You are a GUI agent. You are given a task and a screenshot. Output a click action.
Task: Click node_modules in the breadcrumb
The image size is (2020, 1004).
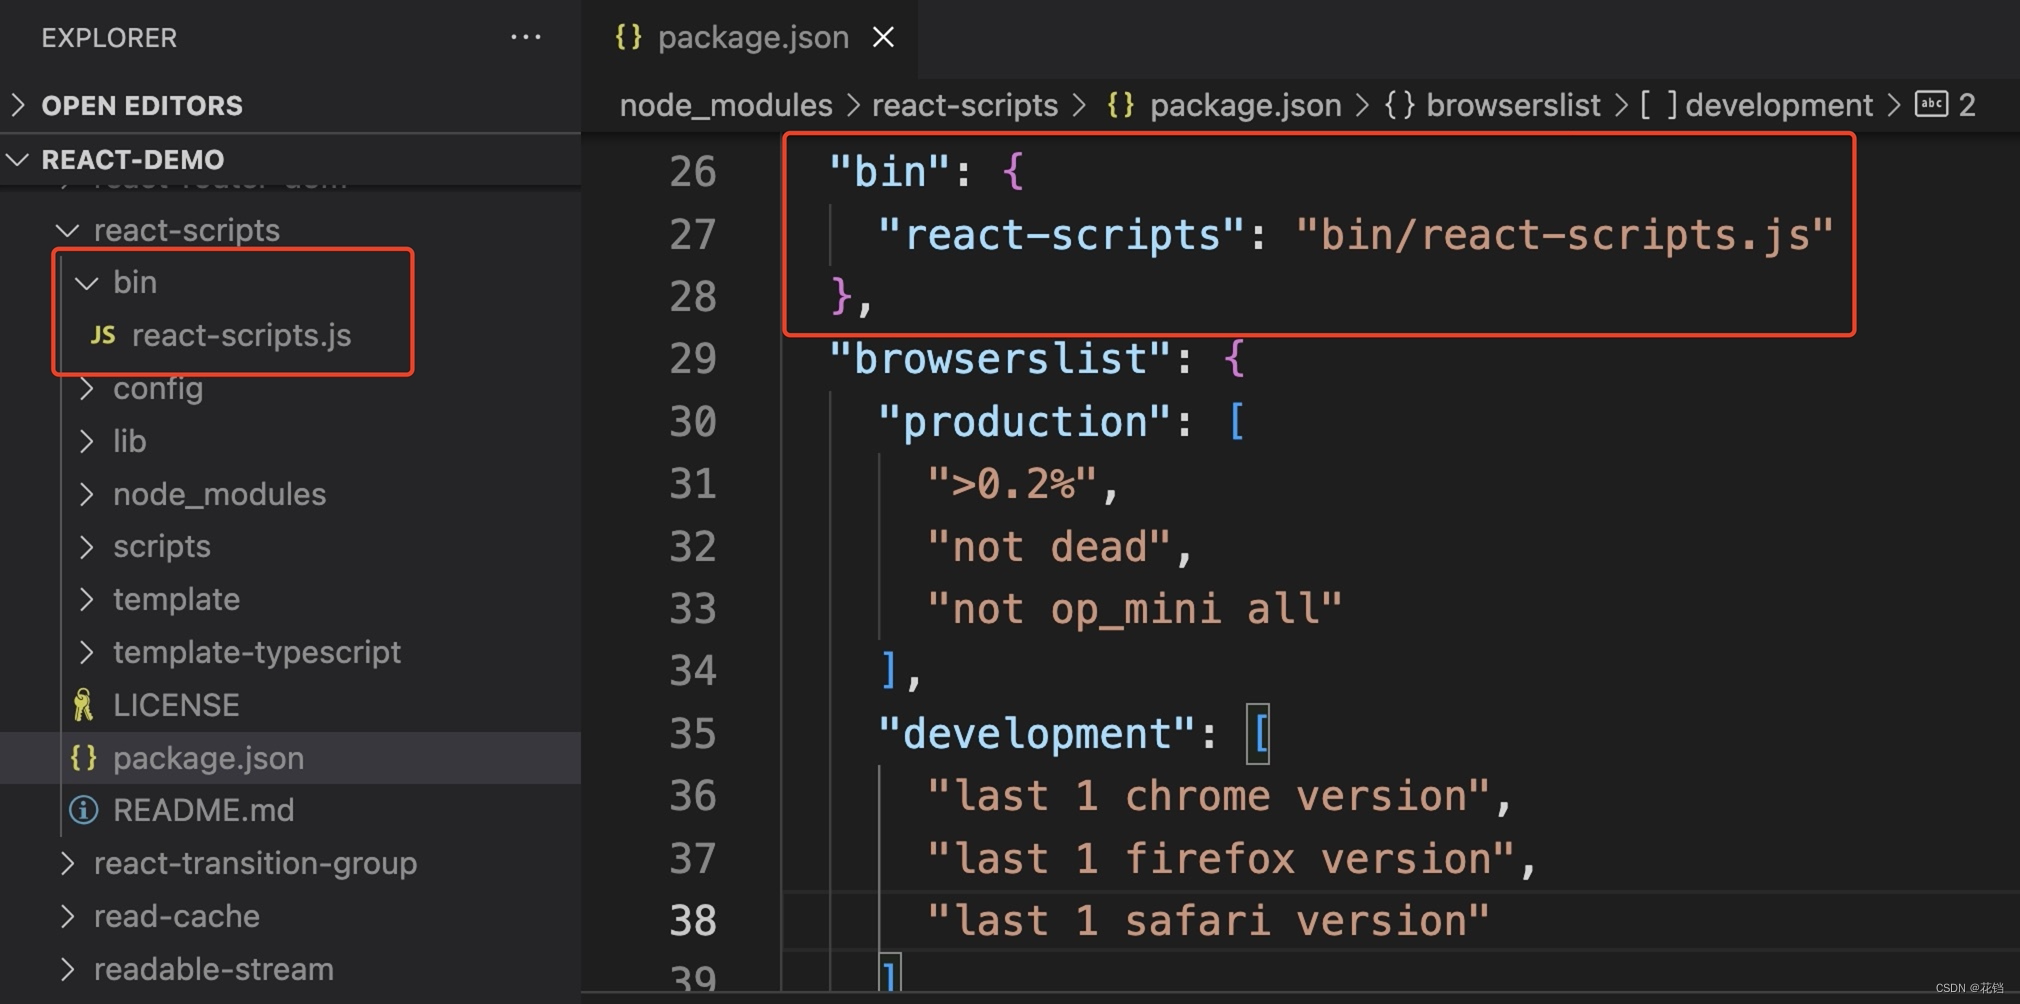726,105
